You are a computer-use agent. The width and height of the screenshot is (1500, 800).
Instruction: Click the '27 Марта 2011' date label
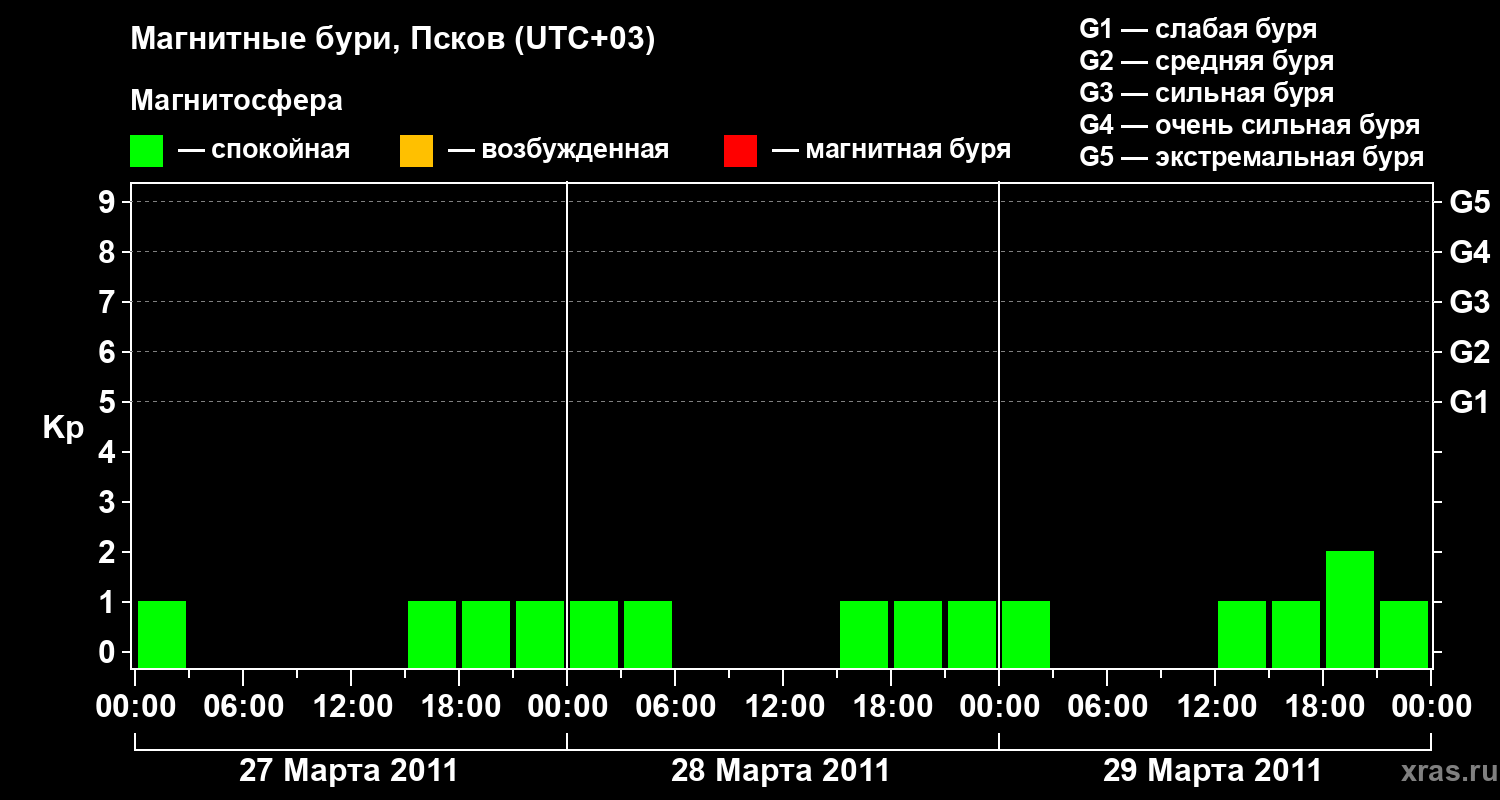[348, 771]
